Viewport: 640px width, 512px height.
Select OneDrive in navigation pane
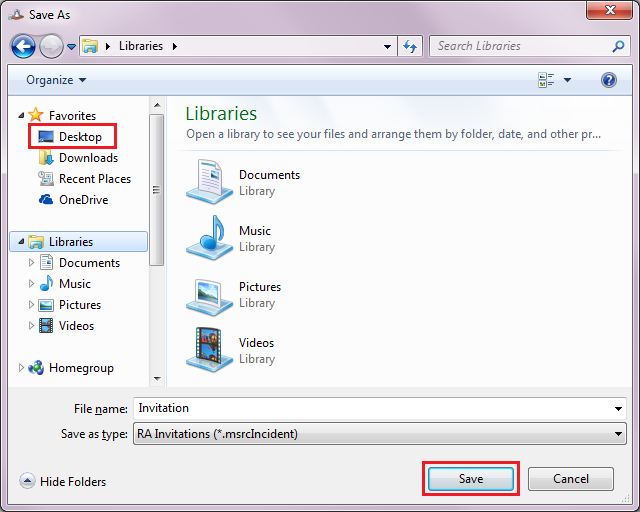73,200
